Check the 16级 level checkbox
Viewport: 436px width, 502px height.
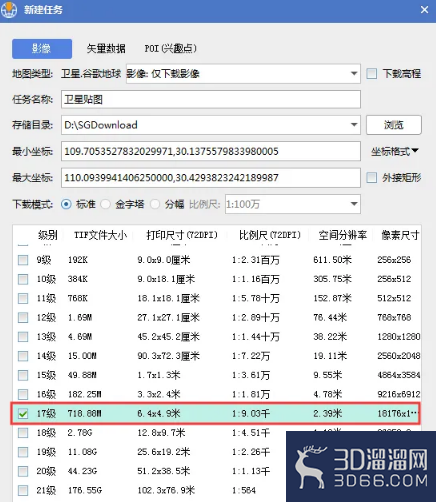pos(23,394)
